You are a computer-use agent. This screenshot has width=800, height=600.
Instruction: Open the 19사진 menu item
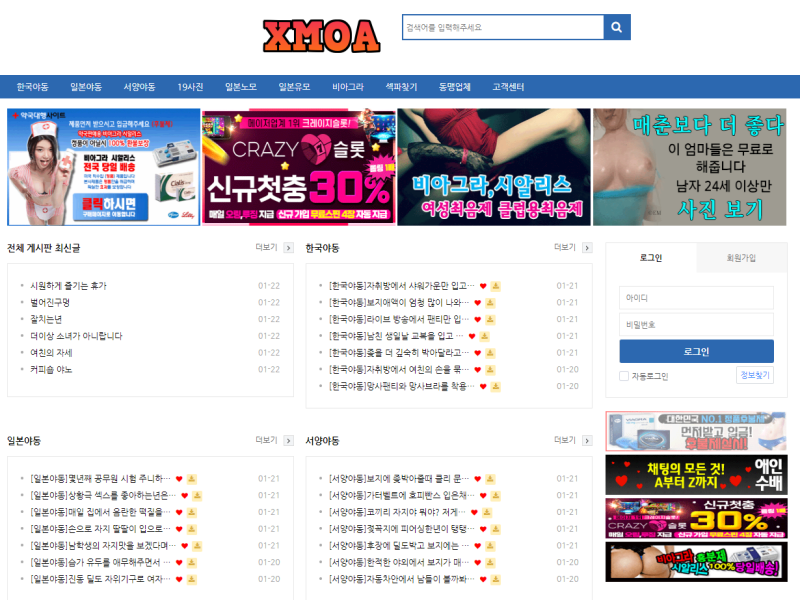190,87
